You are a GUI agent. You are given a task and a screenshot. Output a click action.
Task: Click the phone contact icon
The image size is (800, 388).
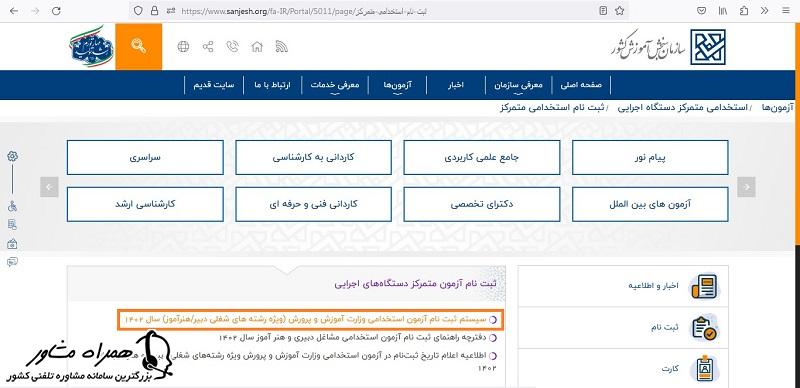click(x=233, y=47)
